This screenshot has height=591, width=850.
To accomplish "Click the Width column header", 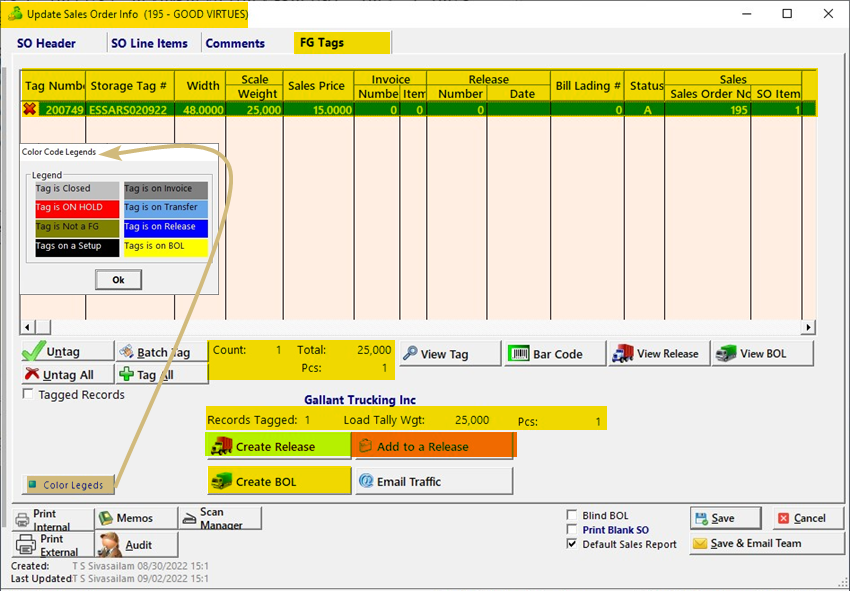I will [x=200, y=86].
